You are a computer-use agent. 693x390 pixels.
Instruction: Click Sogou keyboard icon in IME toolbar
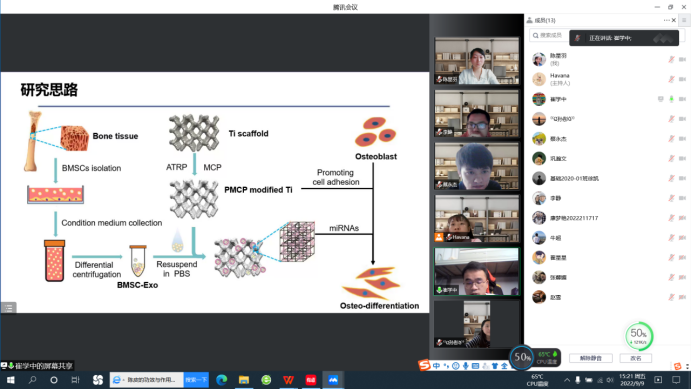[475, 366]
